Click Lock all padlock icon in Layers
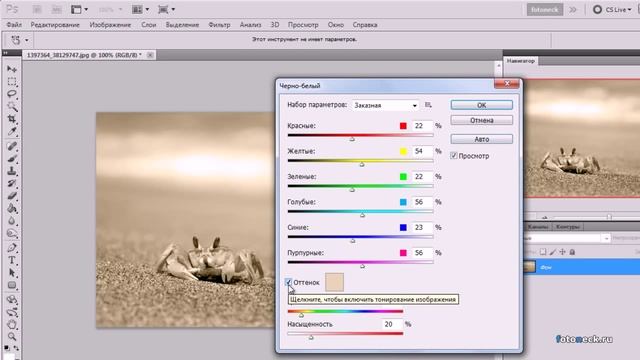Image resolution: width=640 pixels, height=360 pixels. click(x=572, y=252)
